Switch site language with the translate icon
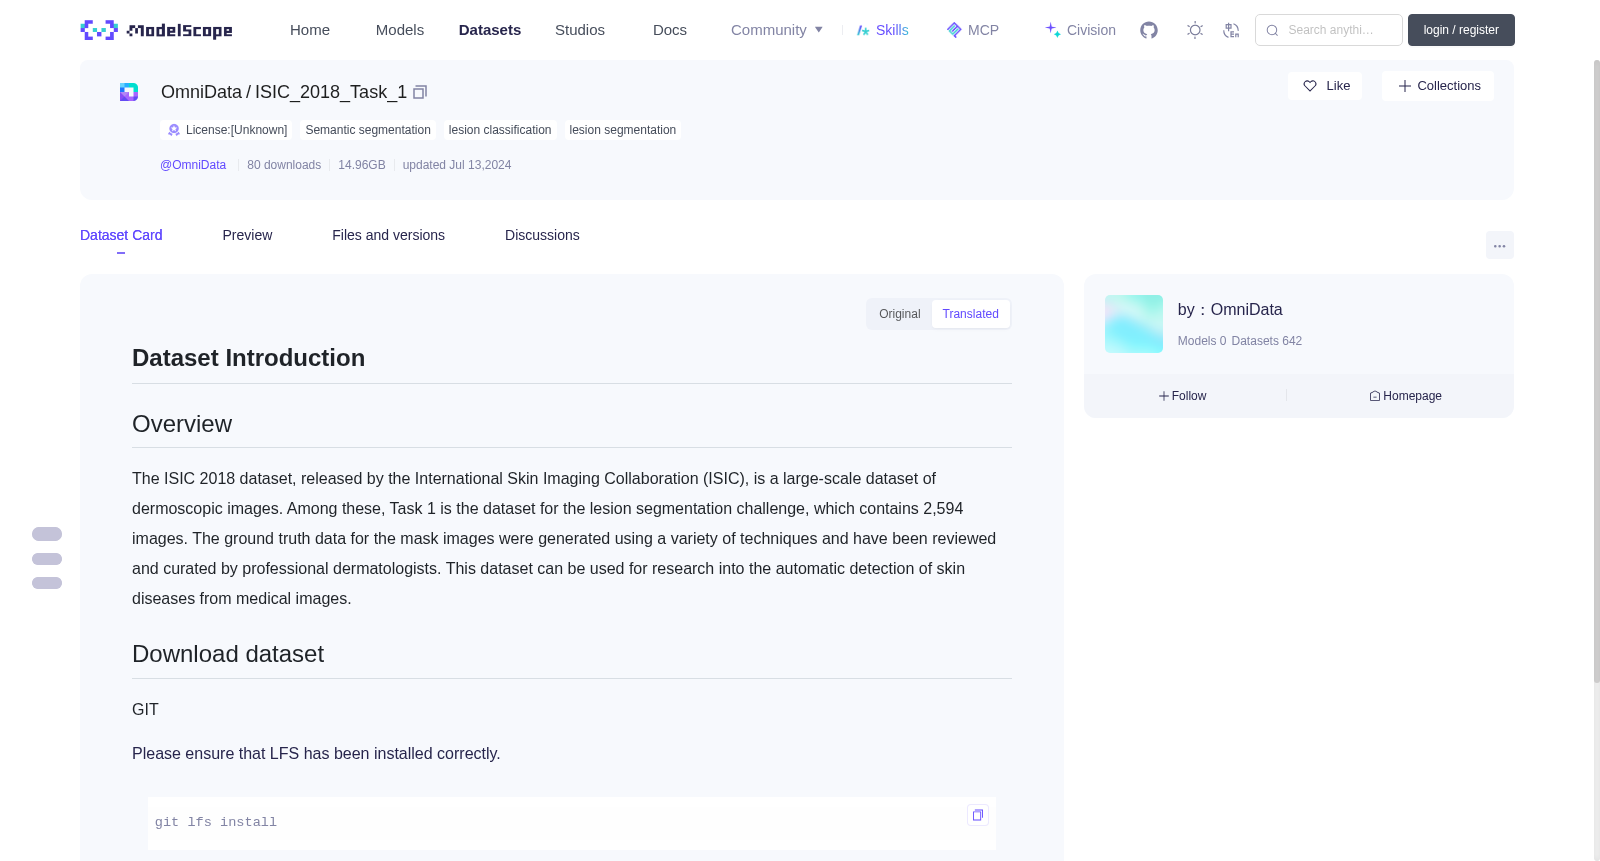1600x861 pixels. click(x=1231, y=30)
